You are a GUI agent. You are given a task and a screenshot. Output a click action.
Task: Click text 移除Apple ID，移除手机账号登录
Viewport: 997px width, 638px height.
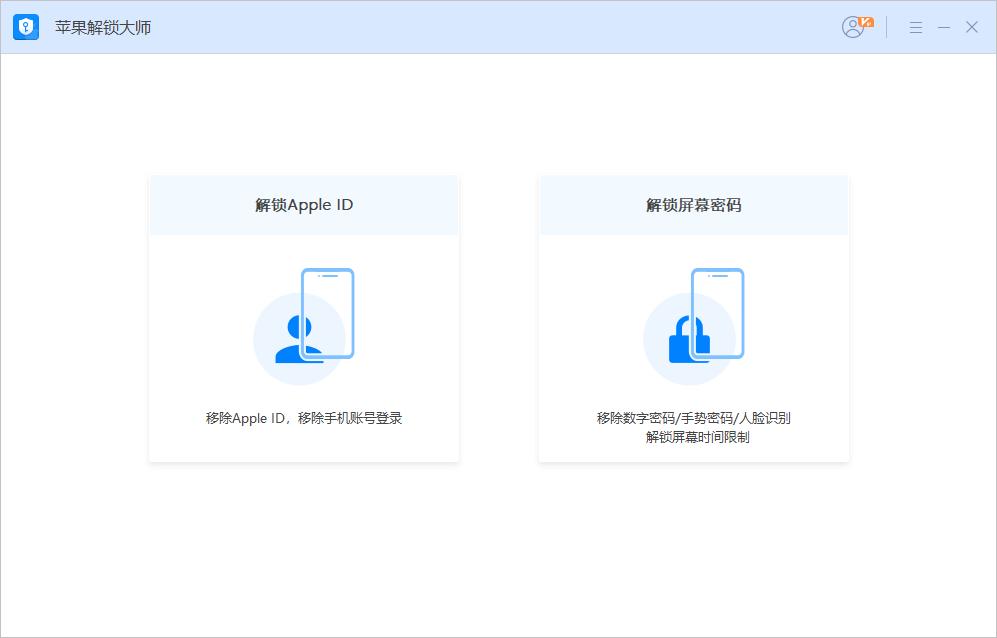click(x=304, y=419)
